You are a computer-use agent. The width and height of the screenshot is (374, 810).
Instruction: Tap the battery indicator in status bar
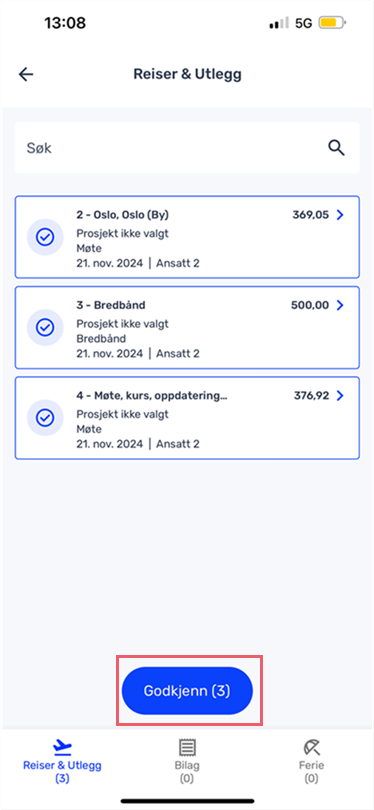333,23
